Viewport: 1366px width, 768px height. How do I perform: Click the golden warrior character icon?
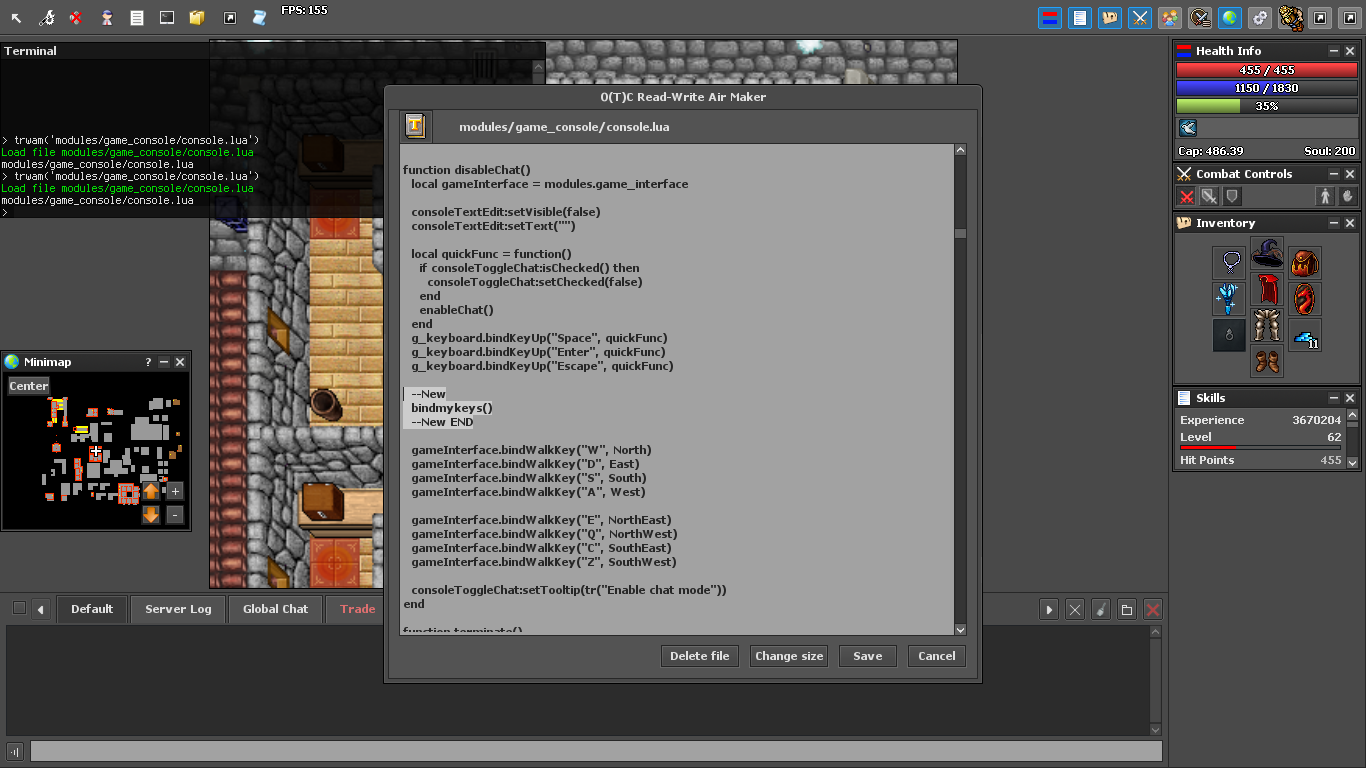(1290, 18)
